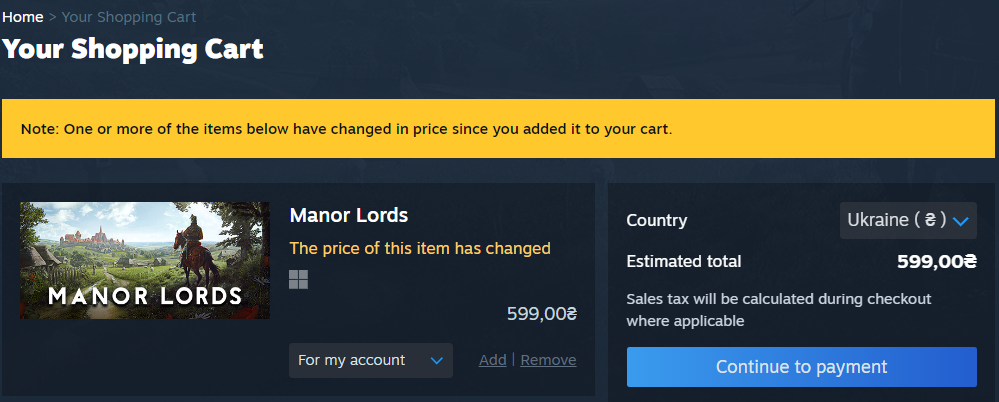Open the Ukraine country dropdown
The image size is (999, 402).
coord(908,220)
